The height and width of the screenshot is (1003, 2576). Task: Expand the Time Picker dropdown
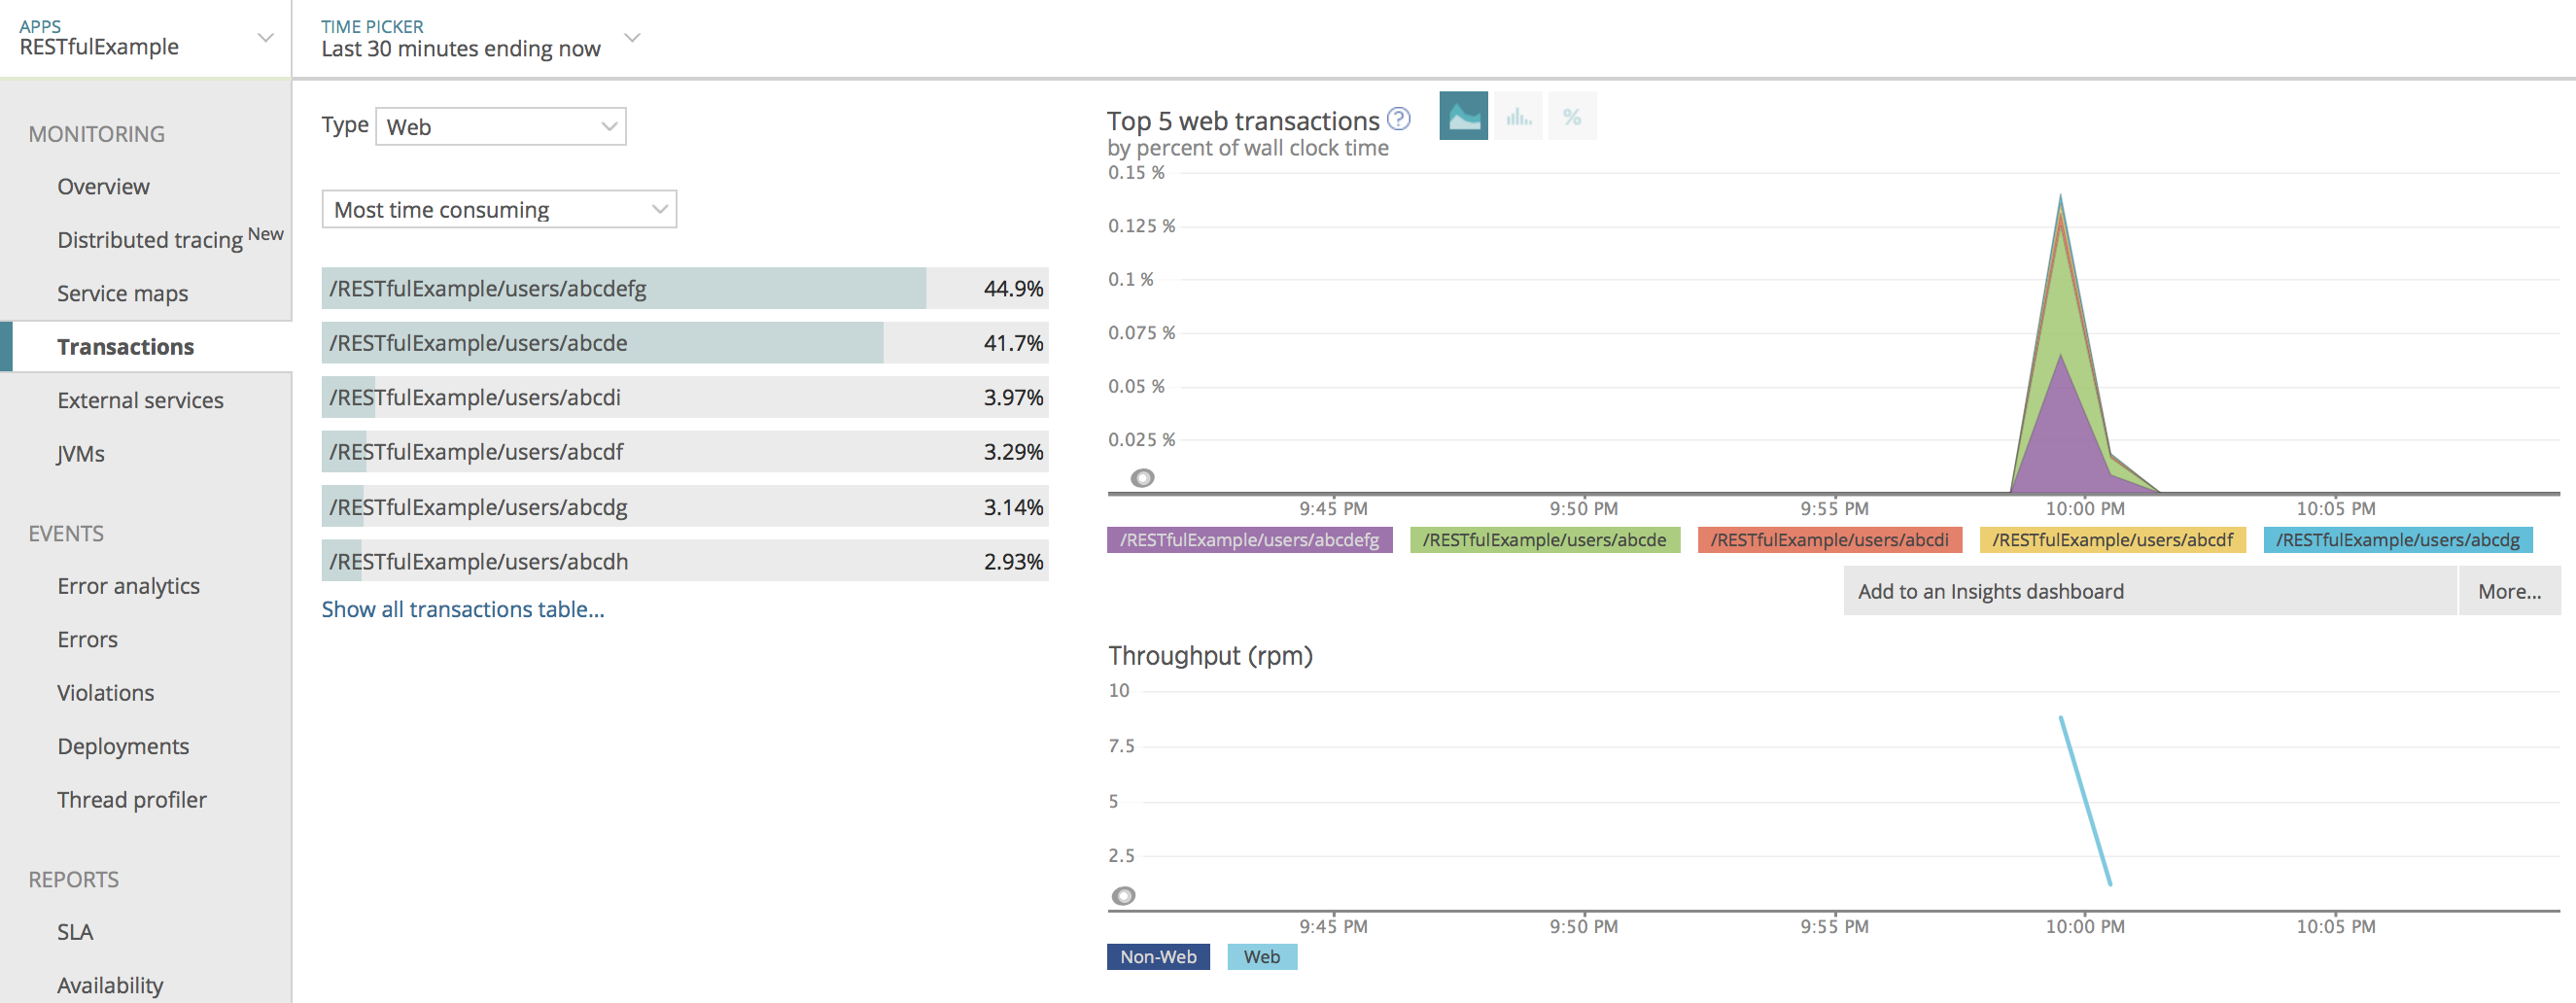[631, 38]
